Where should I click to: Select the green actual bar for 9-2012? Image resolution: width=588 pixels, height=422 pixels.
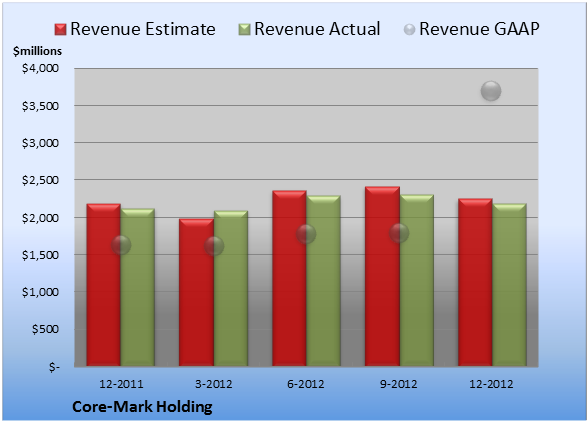tap(417, 280)
